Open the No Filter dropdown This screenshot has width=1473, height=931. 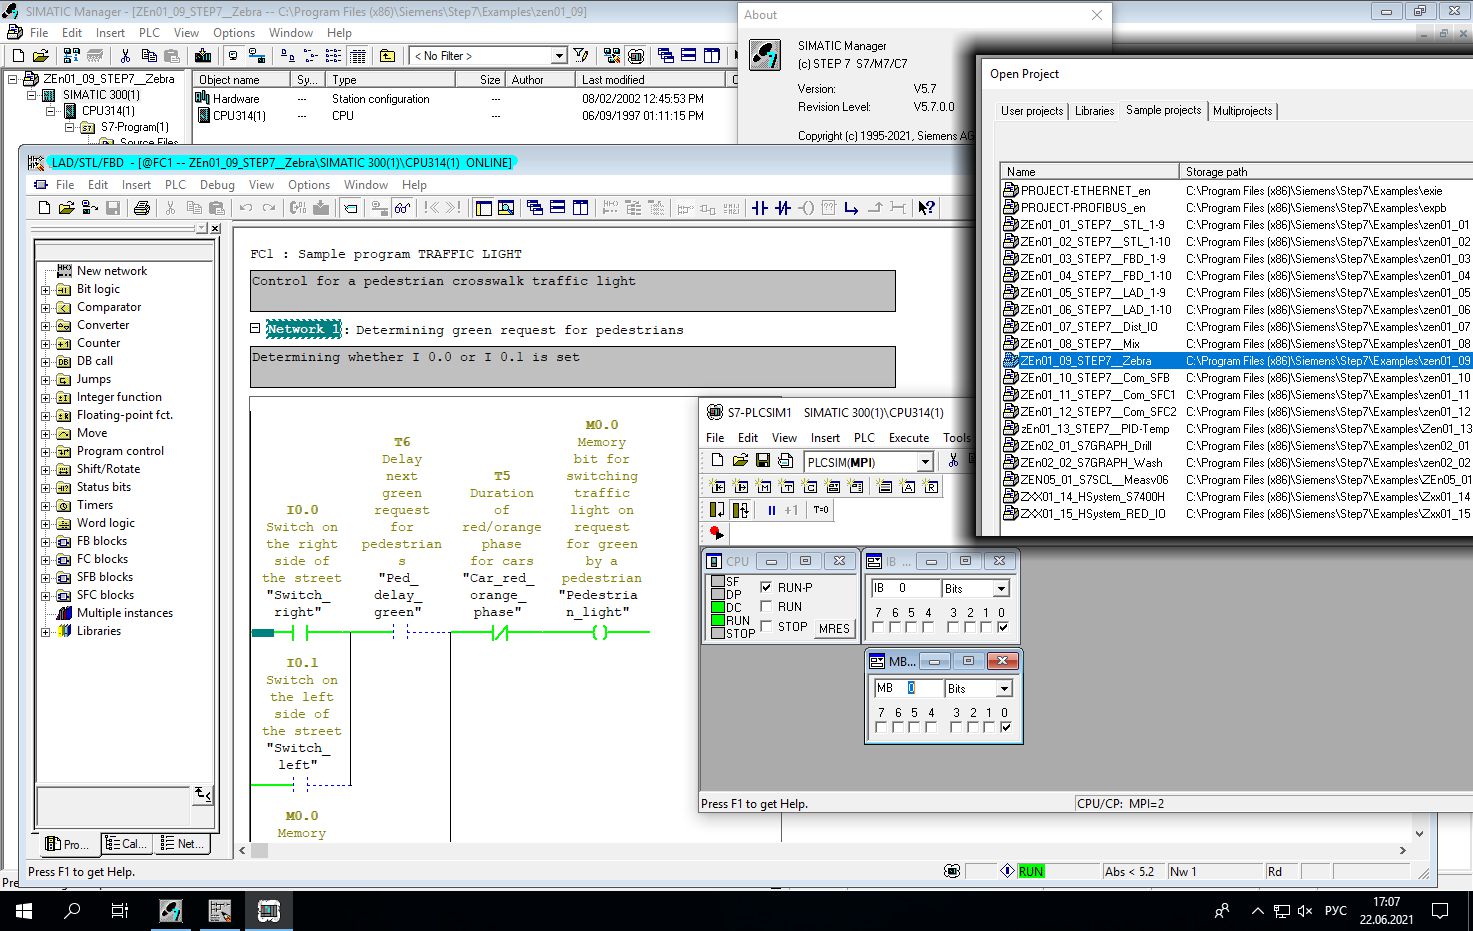(x=559, y=56)
